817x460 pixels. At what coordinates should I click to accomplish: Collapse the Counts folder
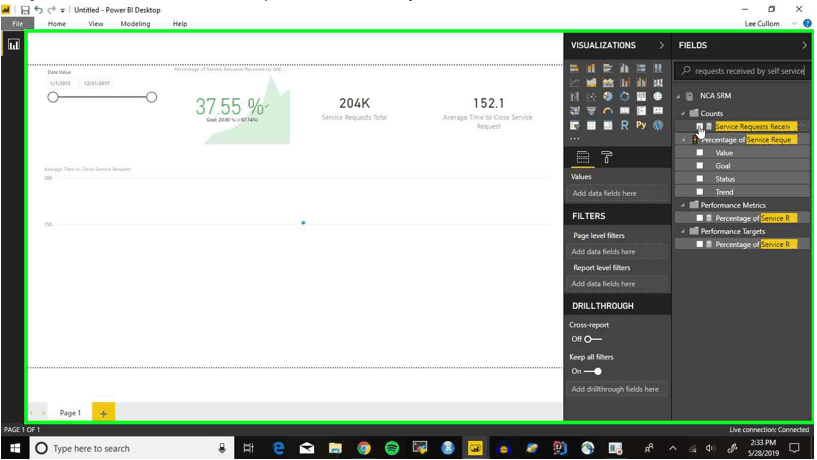[x=683, y=114]
